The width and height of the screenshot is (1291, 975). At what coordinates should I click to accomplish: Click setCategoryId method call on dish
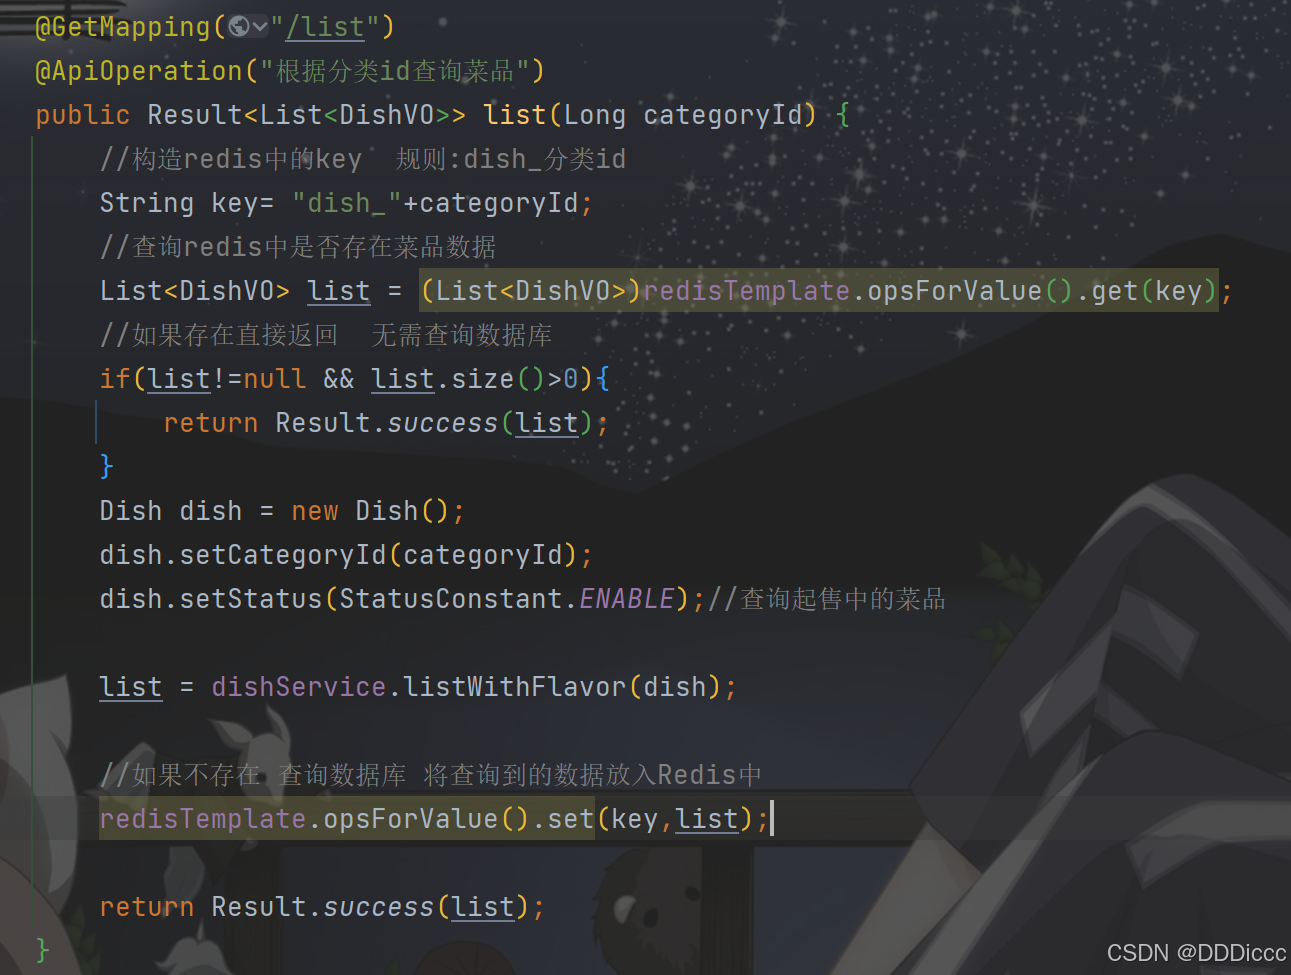(283, 555)
